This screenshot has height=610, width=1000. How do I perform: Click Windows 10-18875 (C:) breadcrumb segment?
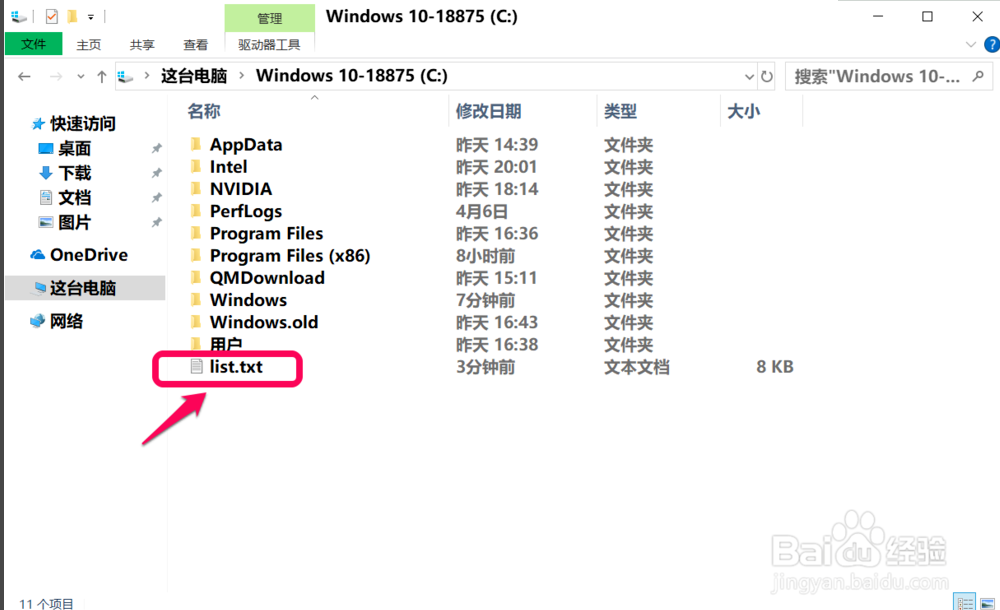pos(351,75)
